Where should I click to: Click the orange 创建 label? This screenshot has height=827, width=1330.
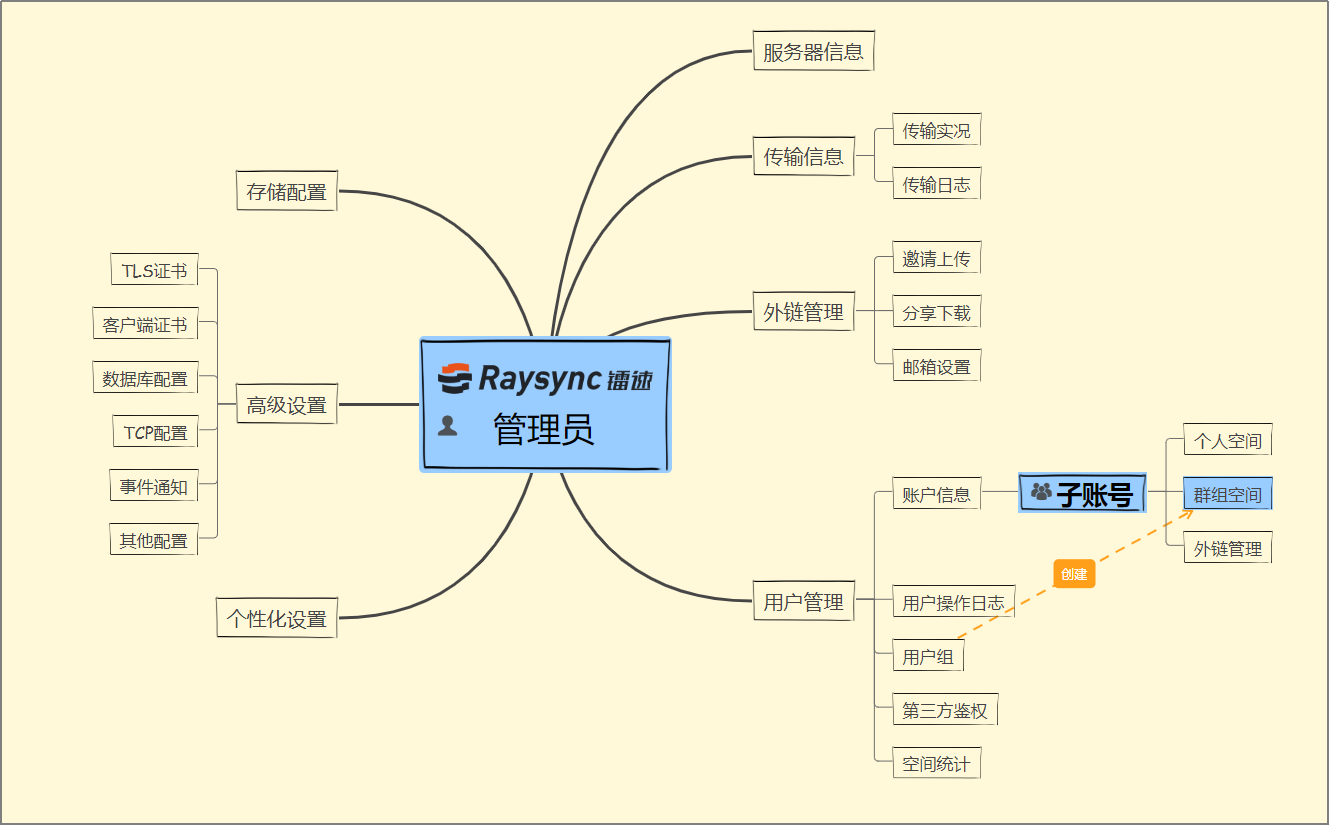[1074, 574]
